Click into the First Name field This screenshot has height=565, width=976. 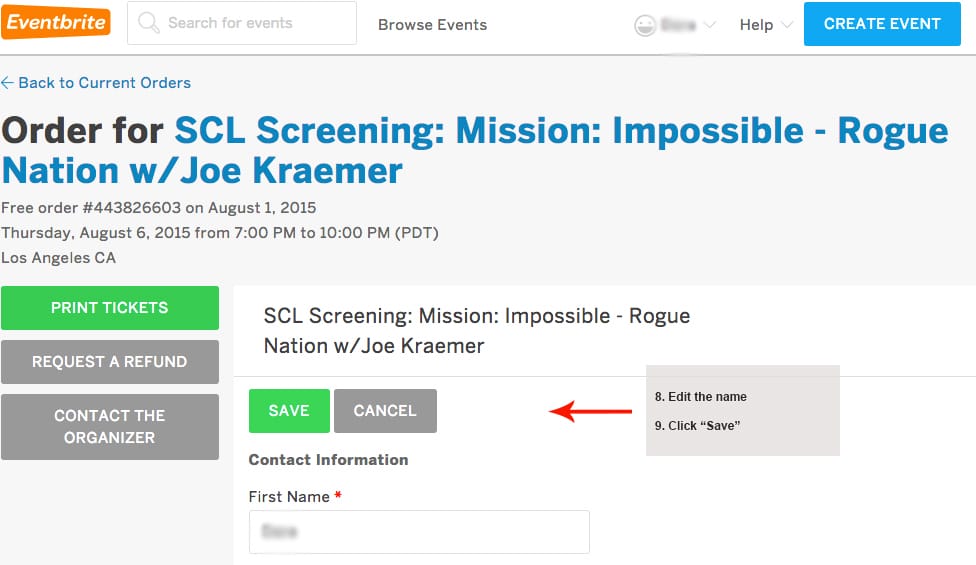coord(419,532)
